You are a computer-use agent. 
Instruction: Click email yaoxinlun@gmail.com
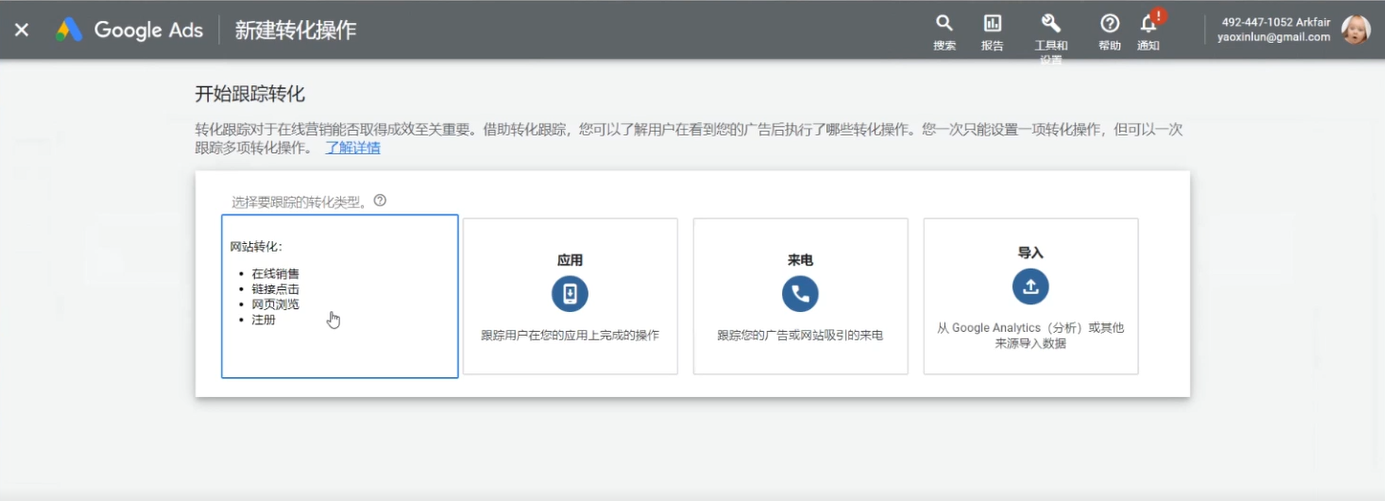coord(1274,38)
